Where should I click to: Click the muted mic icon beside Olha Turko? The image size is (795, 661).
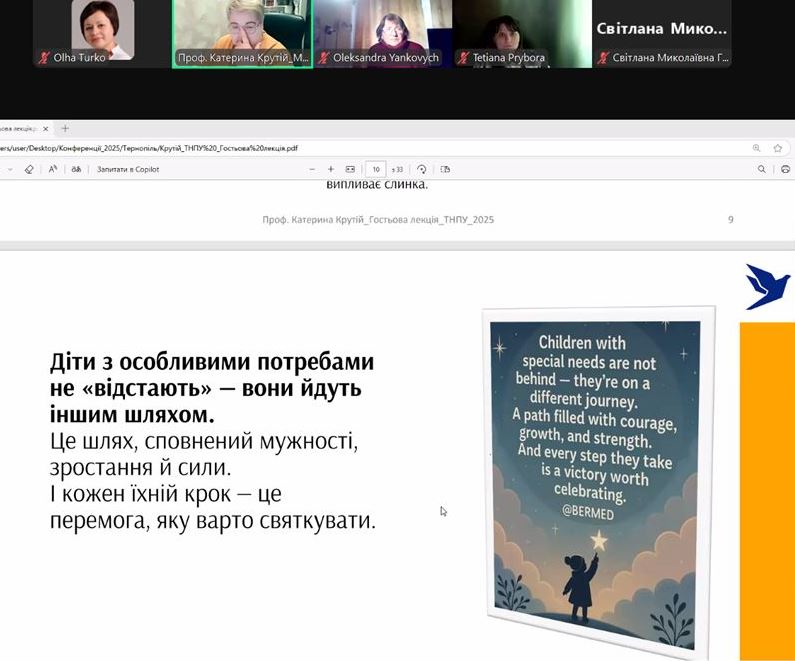pyautogui.click(x=44, y=58)
